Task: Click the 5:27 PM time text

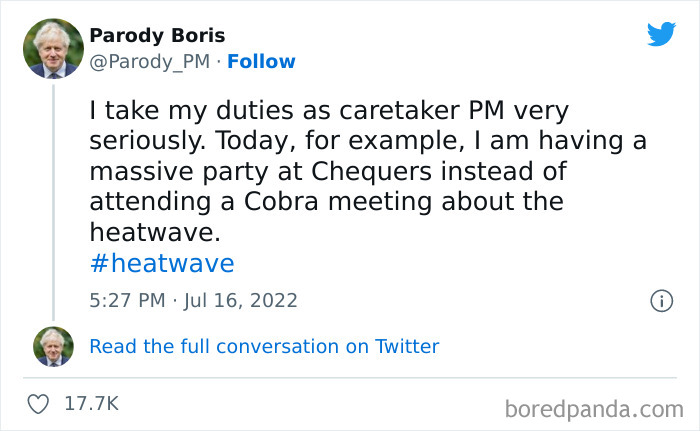Action: [125, 300]
